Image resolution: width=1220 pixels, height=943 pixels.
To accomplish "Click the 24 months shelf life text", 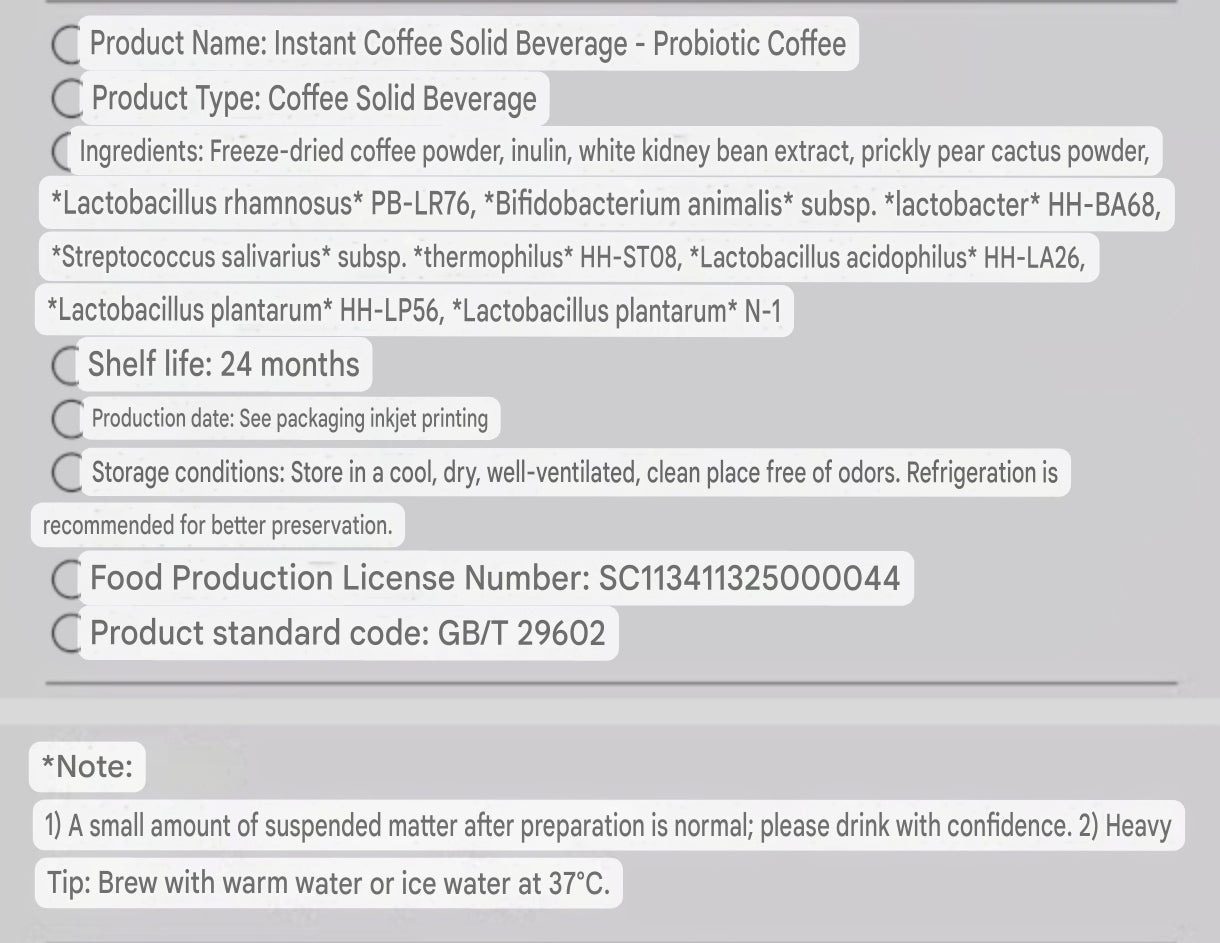I will point(223,364).
